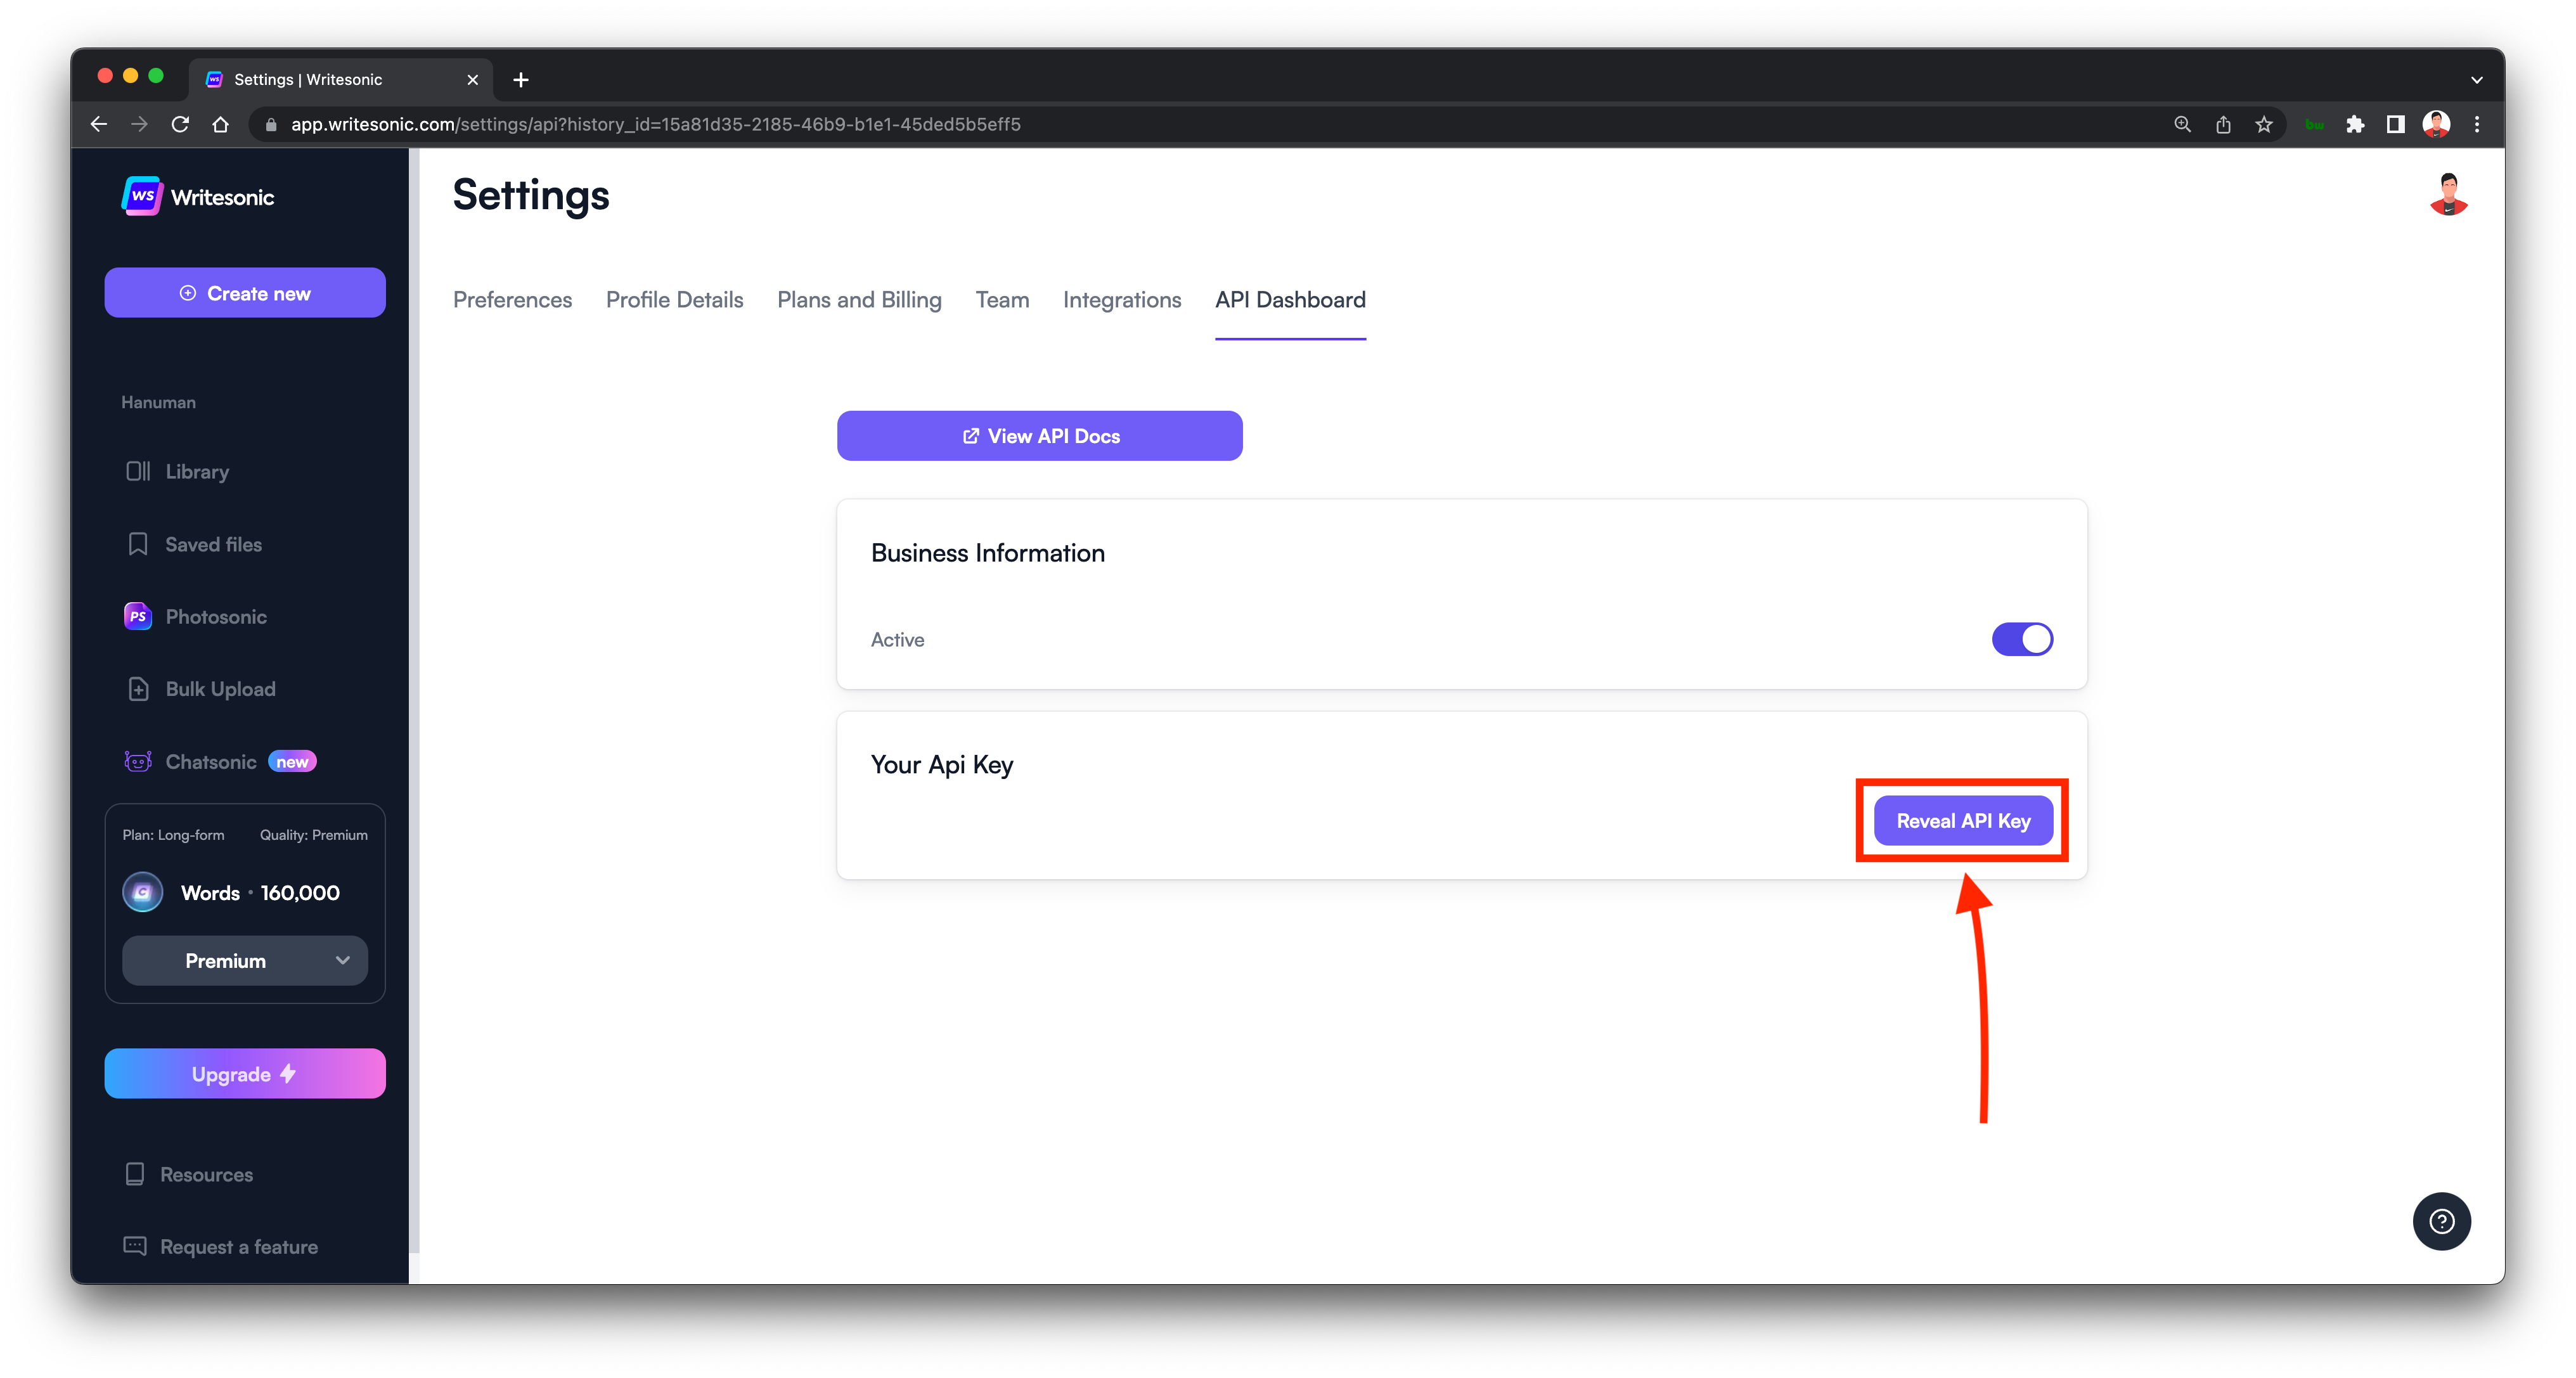Open the Integrations tab

pyautogui.click(x=1121, y=300)
